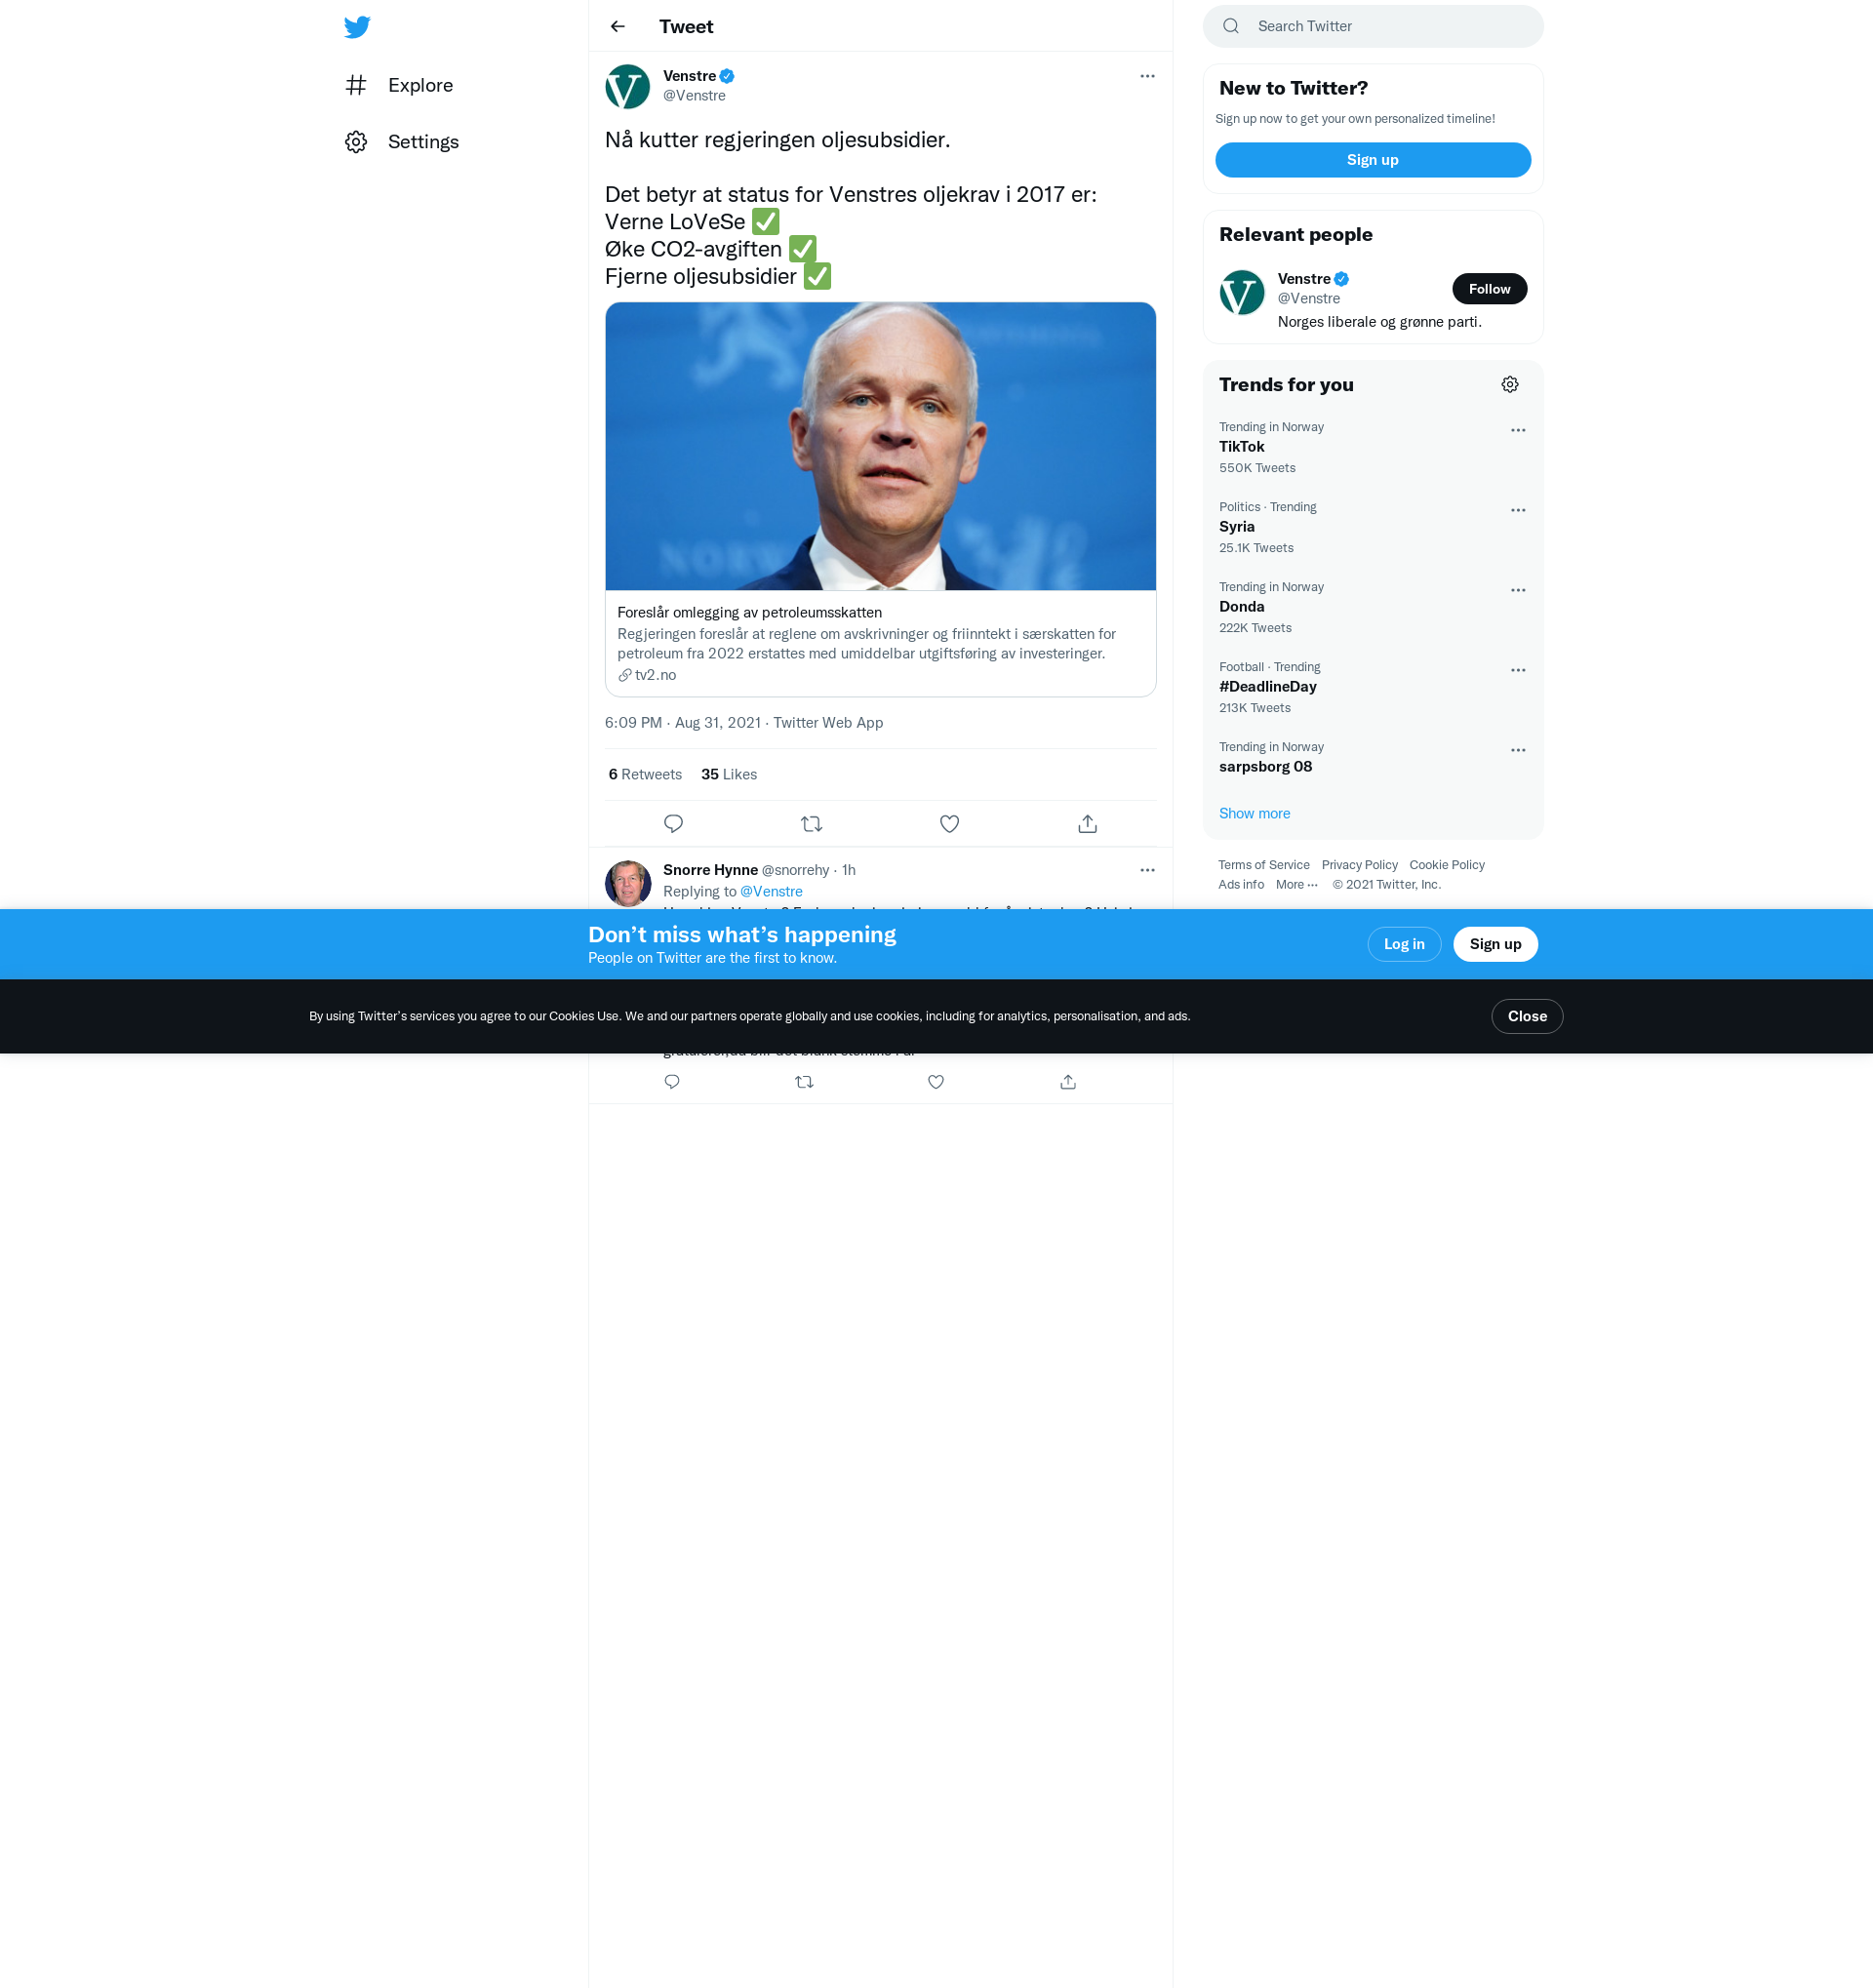Viewport: 1873px width, 1988px height.
Task: Like Snorre Hynne's reply
Action: [x=935, y=1082]
